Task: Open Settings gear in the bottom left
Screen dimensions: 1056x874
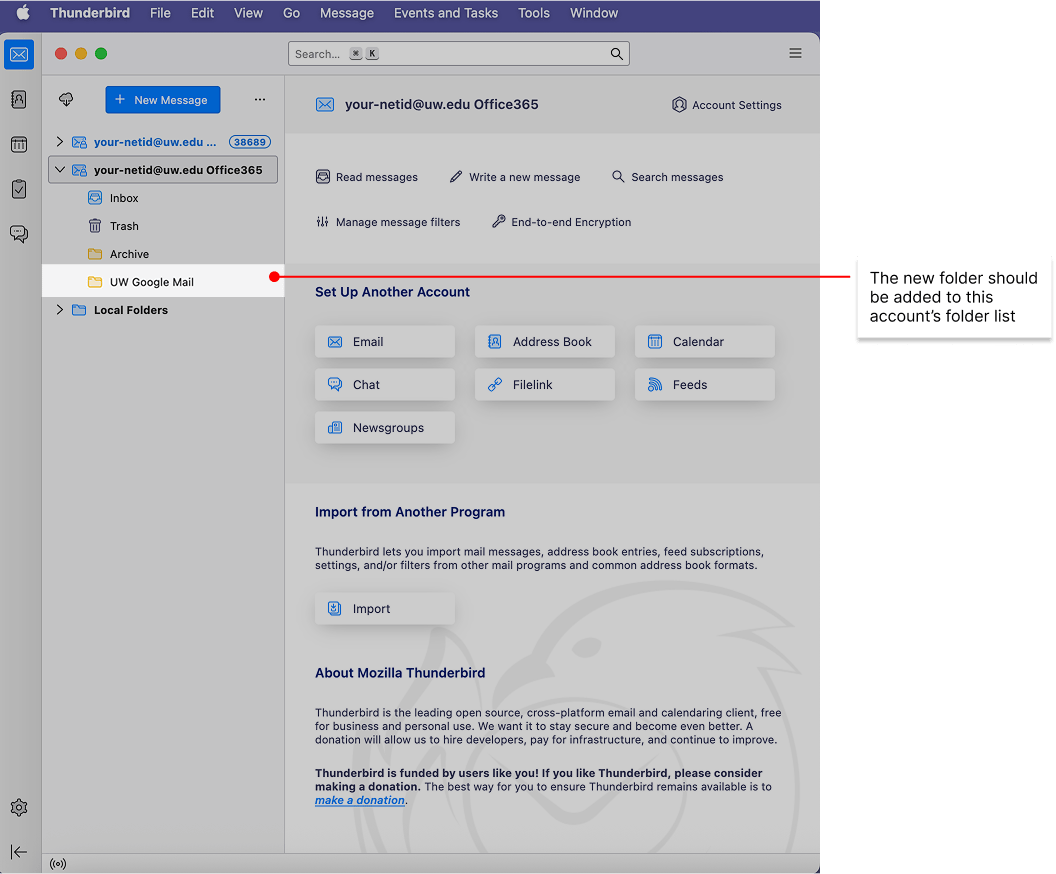Action: (18, 808)
